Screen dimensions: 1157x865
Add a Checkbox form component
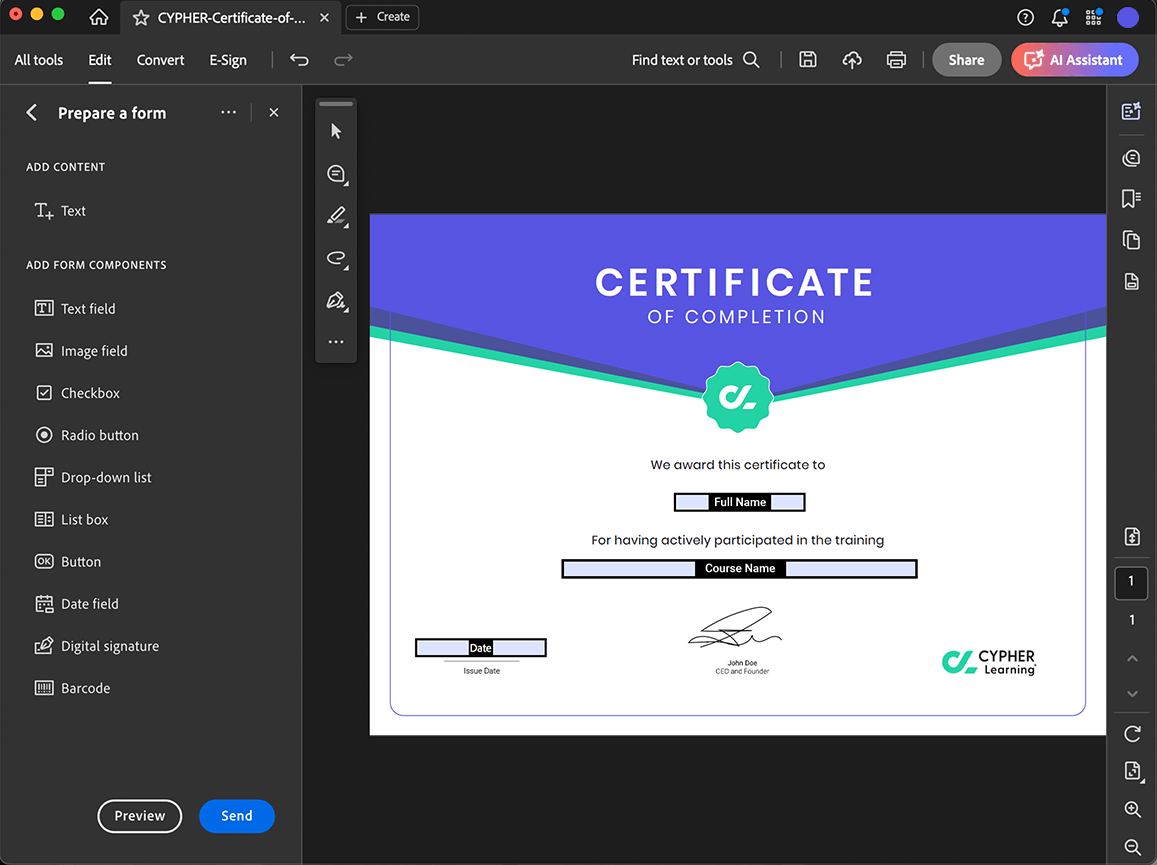(x=90, y=393)
